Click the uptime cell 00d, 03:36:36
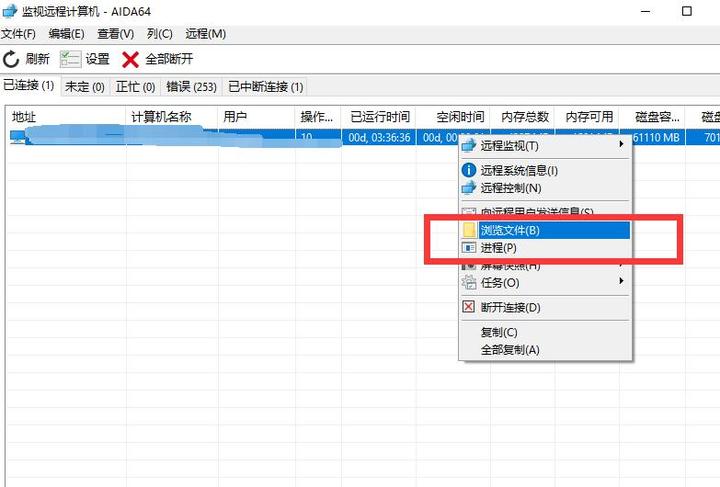Viewport: 720px width, 487px height. click(x=379, y=137)
